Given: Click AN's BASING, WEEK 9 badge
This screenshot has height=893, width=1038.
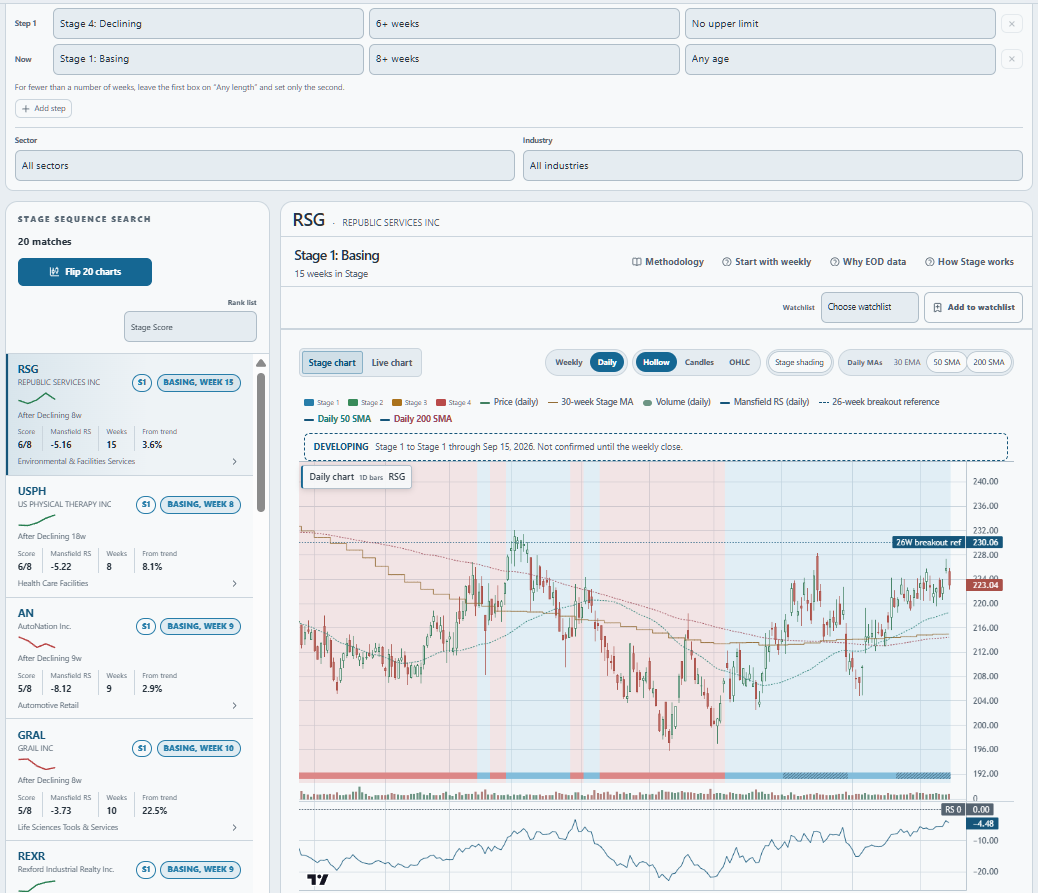Looking at the screenshot, I should [201, 626].
